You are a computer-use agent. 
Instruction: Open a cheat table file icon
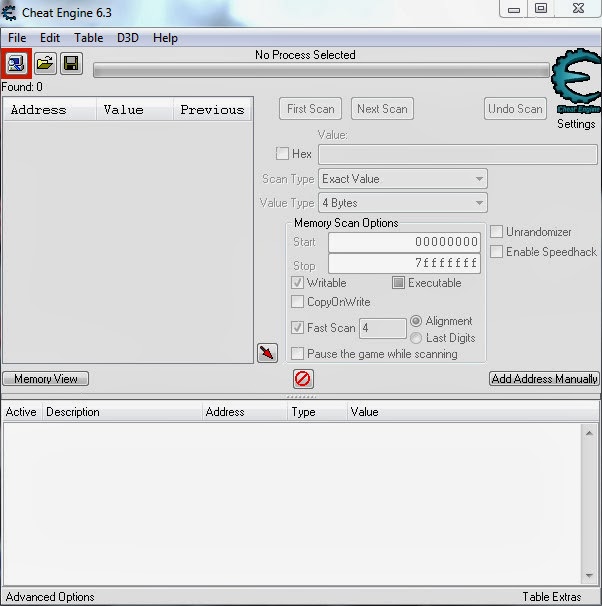pyautogui.click(x=45, y=63)
